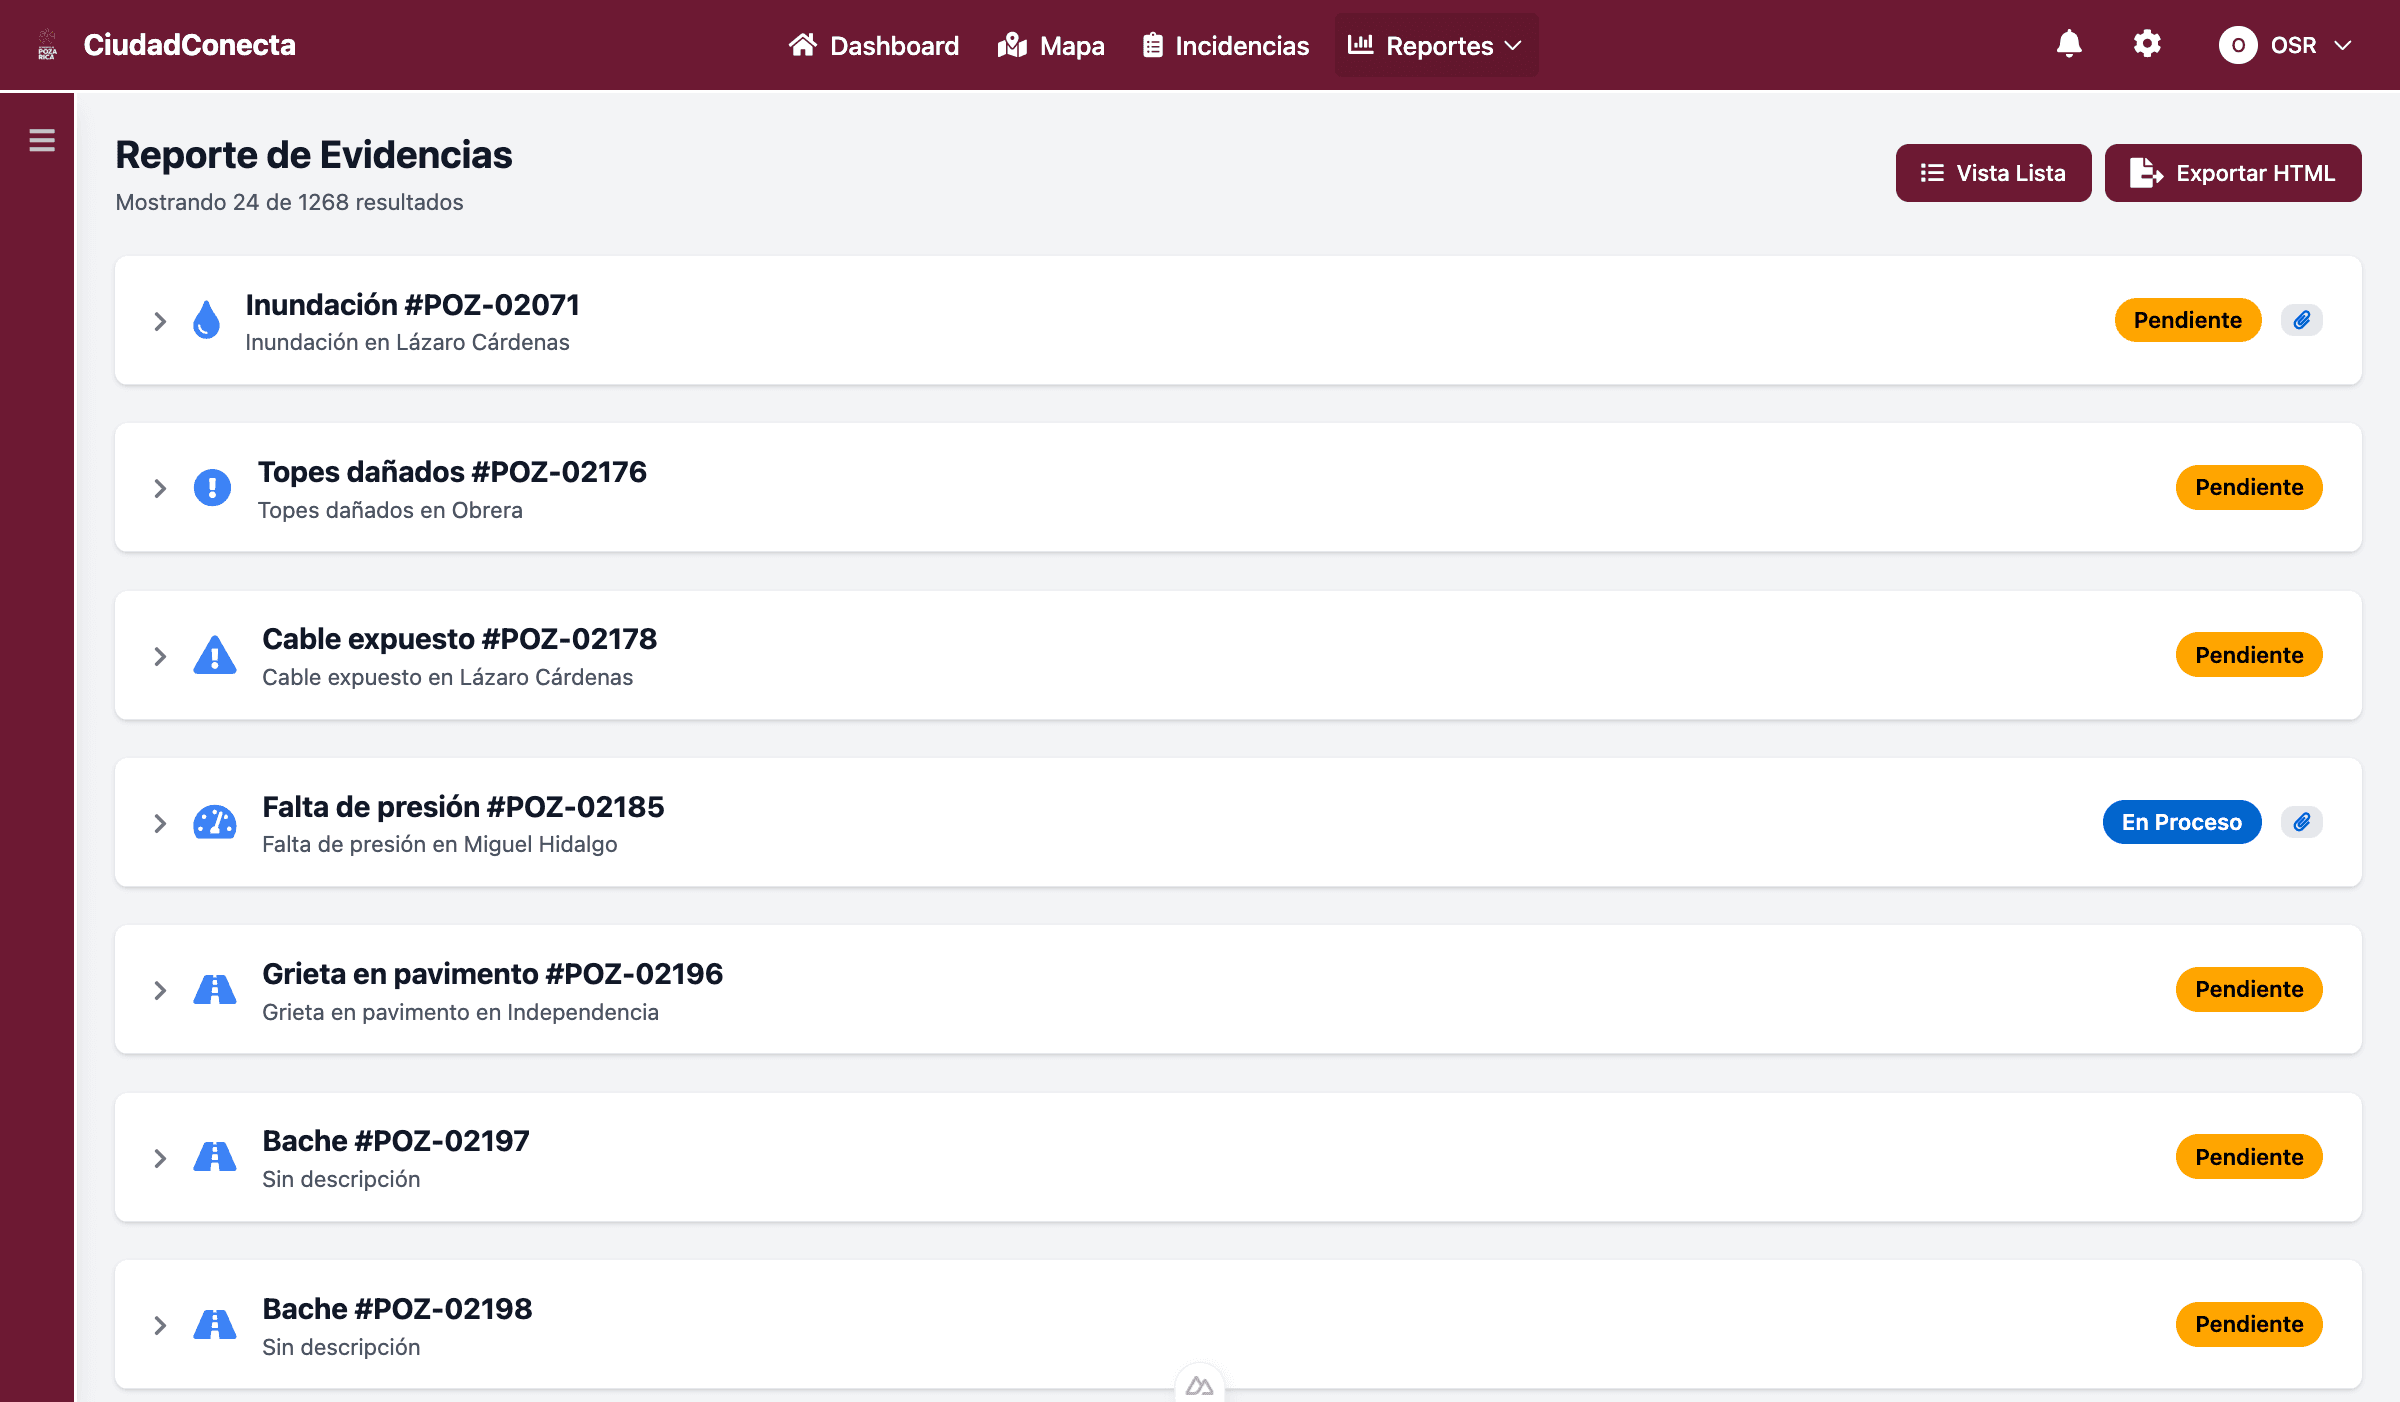
Task: Open settings via the gear icon
Action: 2147,45
